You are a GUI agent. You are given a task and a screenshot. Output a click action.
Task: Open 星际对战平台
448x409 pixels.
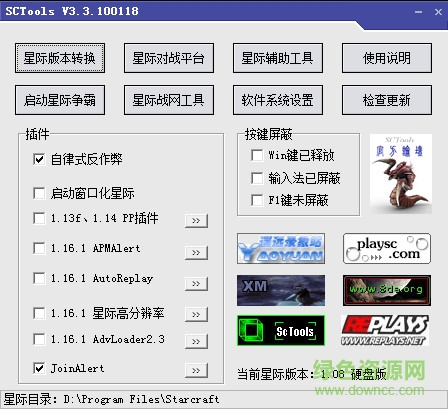(x=169, y=58)
